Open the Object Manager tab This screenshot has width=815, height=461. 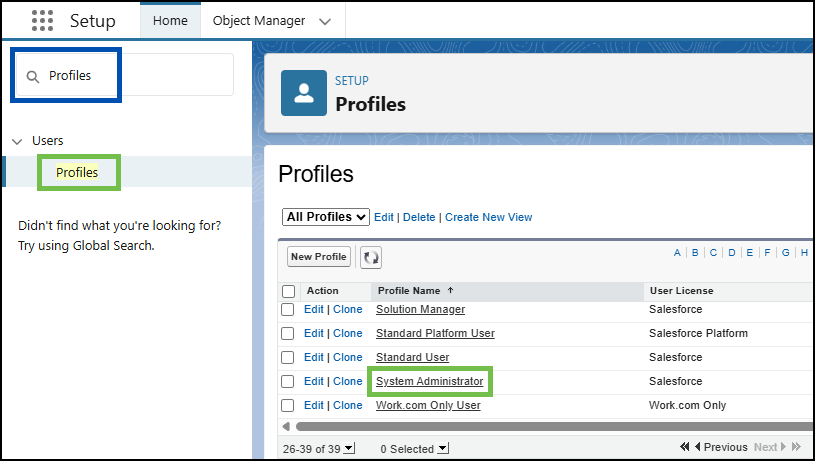point(259,21)
